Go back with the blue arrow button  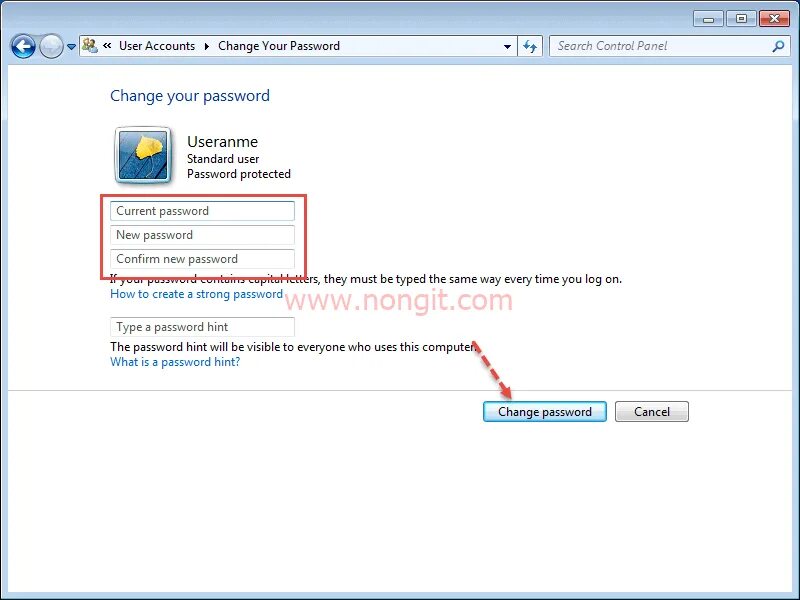click(x=23, y=46)
